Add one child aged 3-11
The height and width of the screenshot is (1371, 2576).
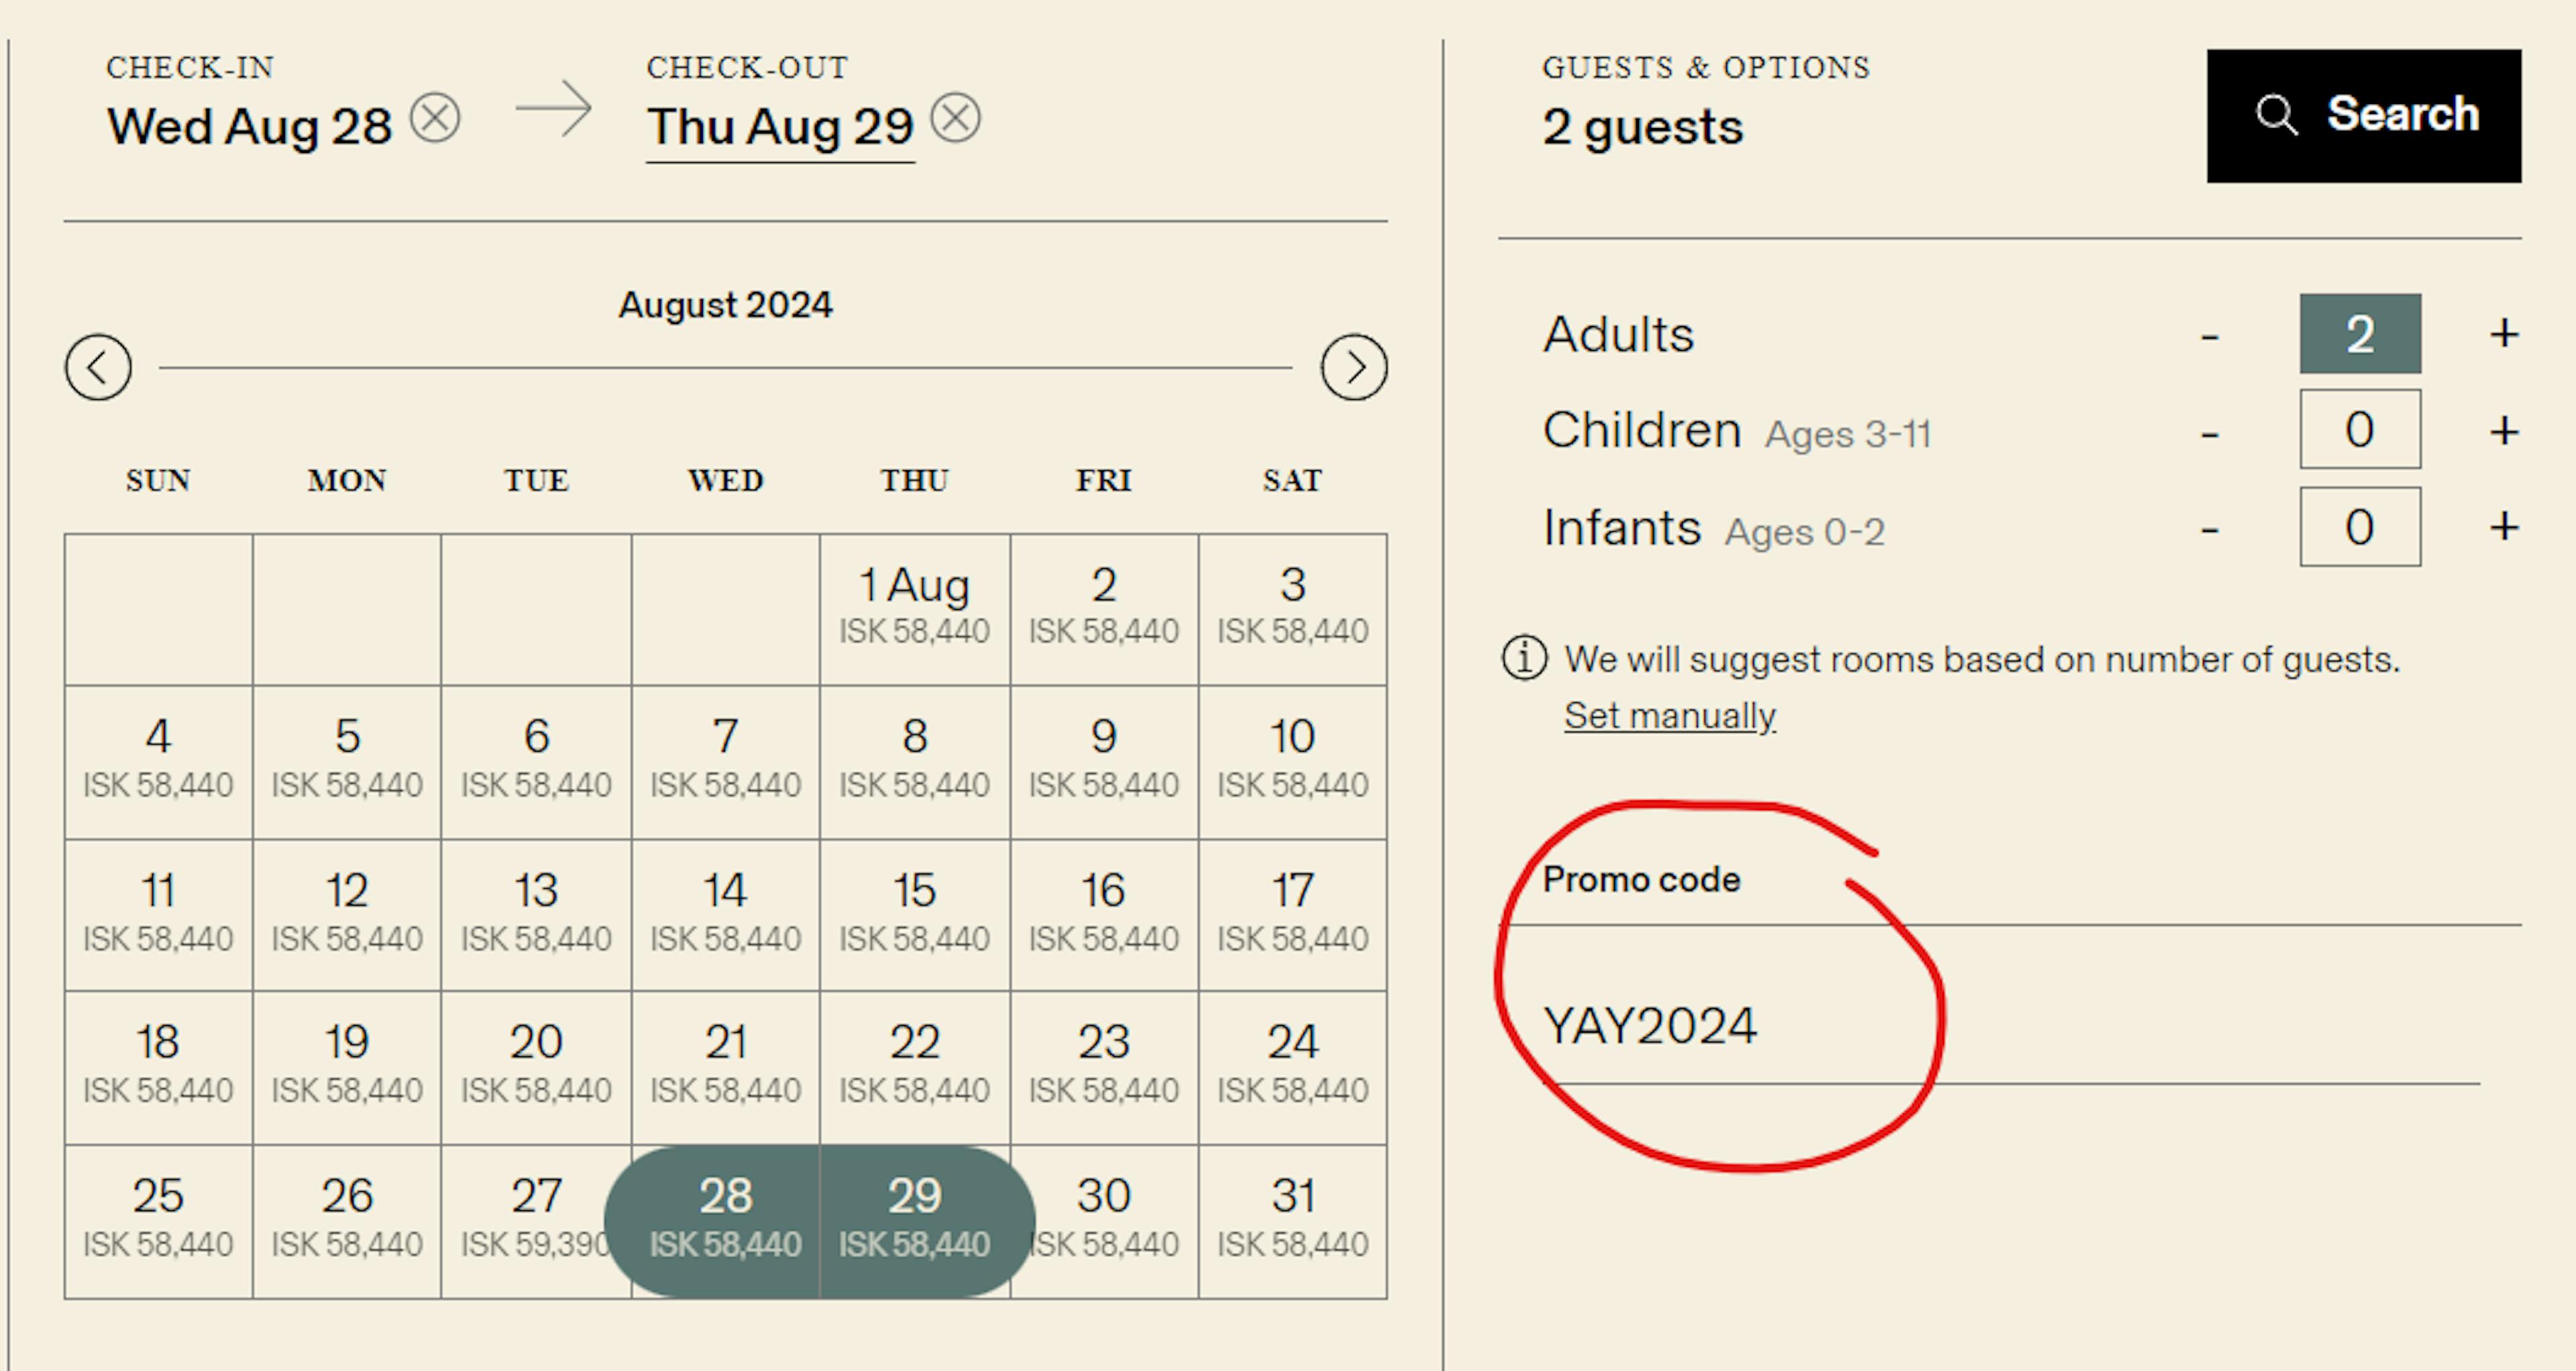pos(2503,431)
